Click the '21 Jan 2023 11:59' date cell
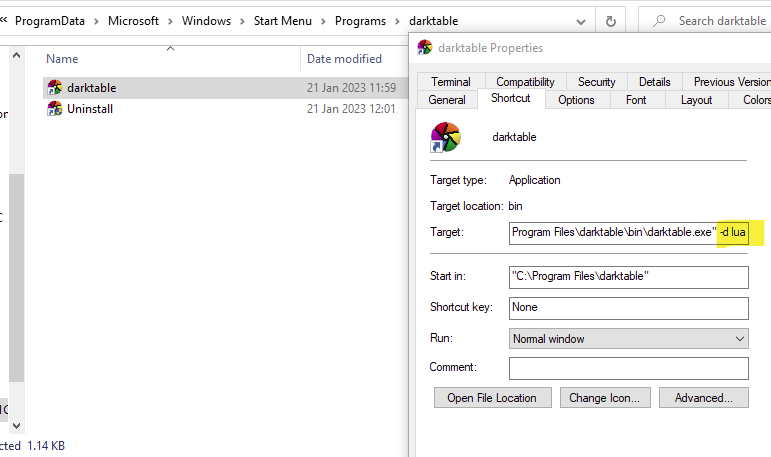This screenshot has width=771, height=457. [x=352, y=88]
